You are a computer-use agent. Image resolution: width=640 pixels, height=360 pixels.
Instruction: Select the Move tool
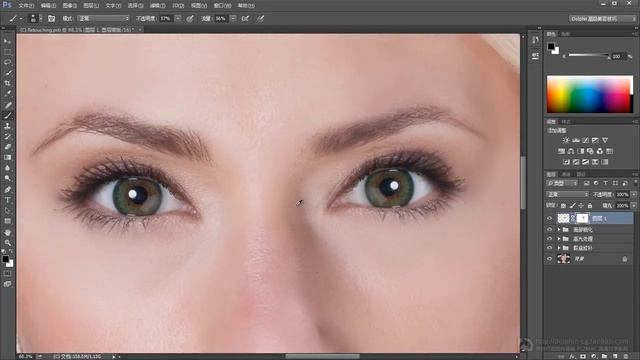7,41
